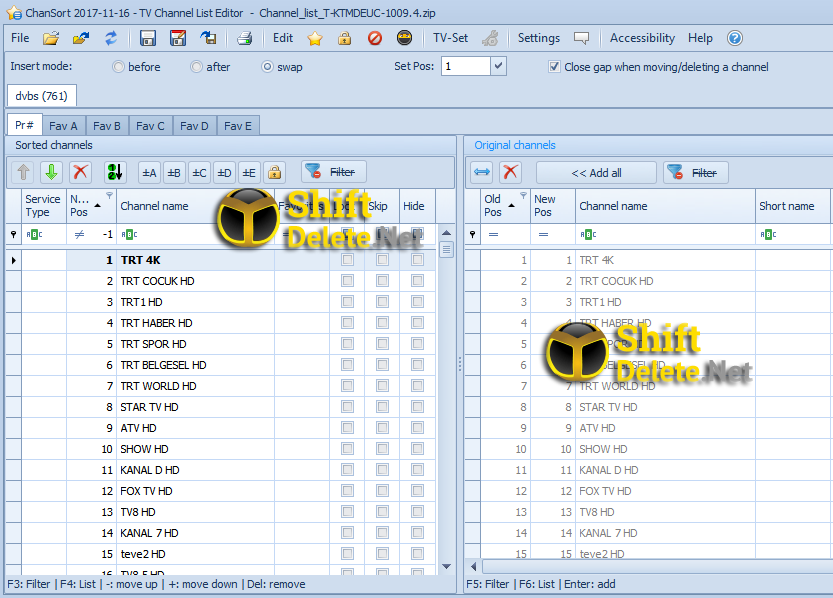Screen dimensions: 833x598
Task: Toggle favorite list ±A button
Action: [x=149, y=173]
